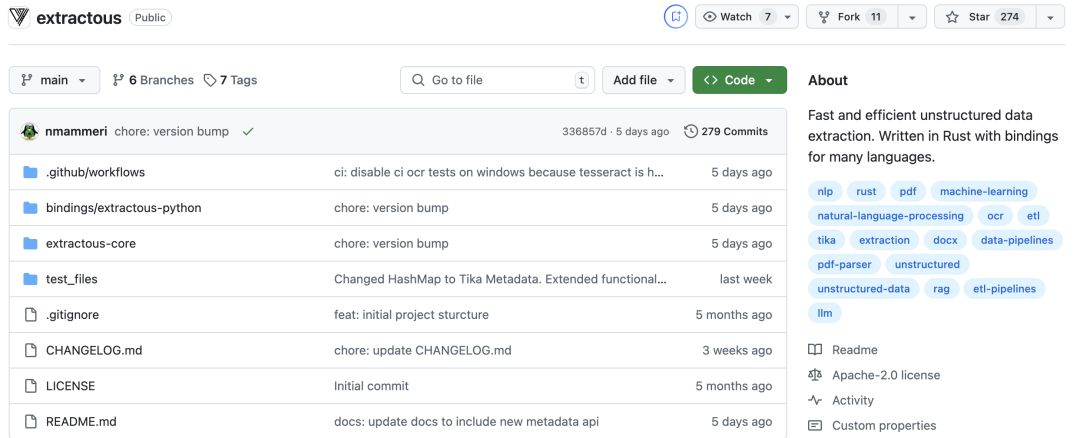Click the green Code button
The height and width of the screenshot is (438, 1080).
739,80
